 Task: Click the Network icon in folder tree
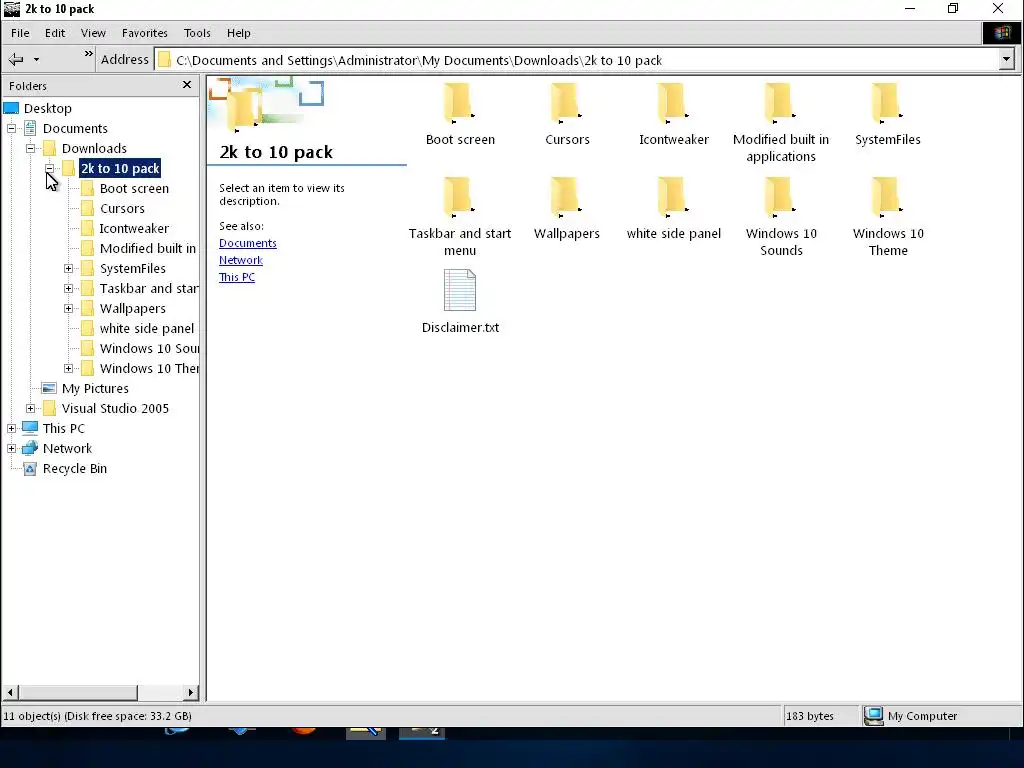pyautogui.click(x=30, y=448)
